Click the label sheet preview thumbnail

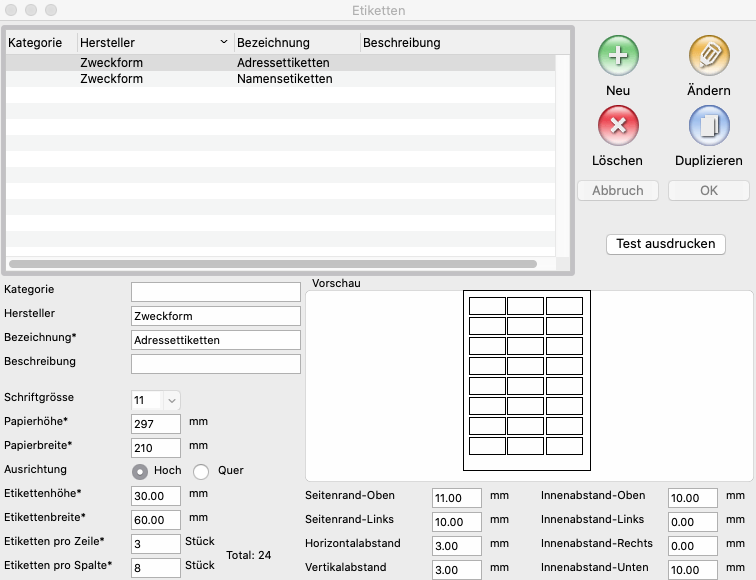click(x=526, y=380)
